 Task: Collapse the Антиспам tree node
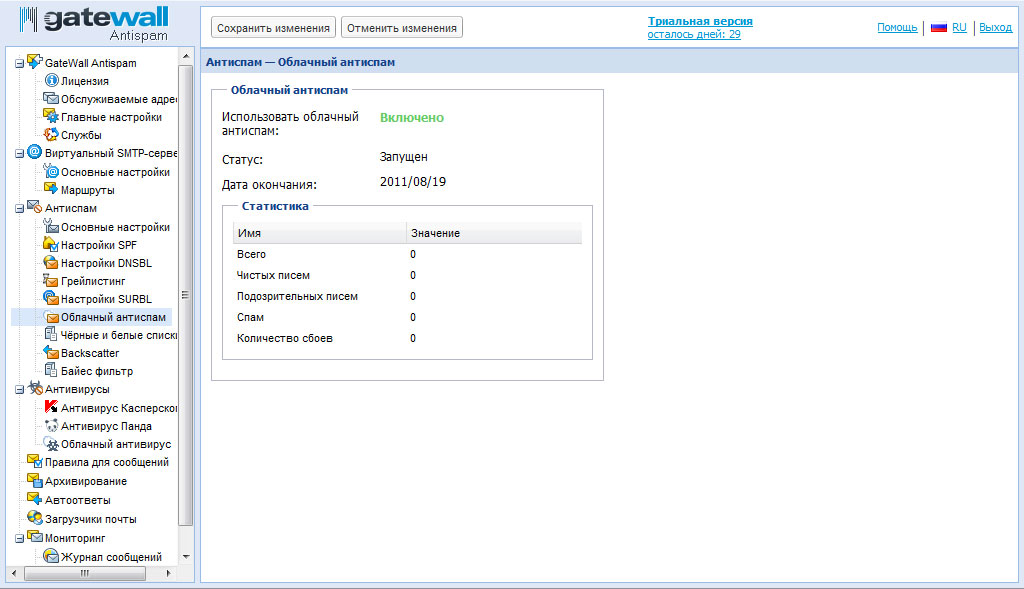(20, 208)
